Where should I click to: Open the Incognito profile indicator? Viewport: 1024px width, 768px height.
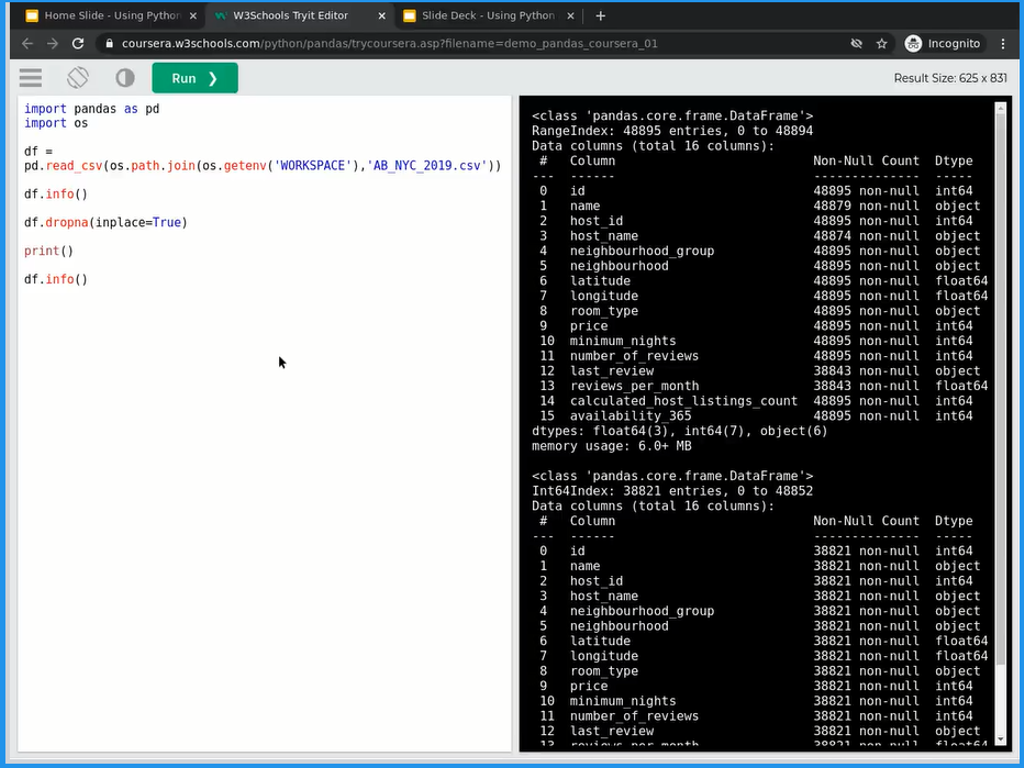point(942,44)
